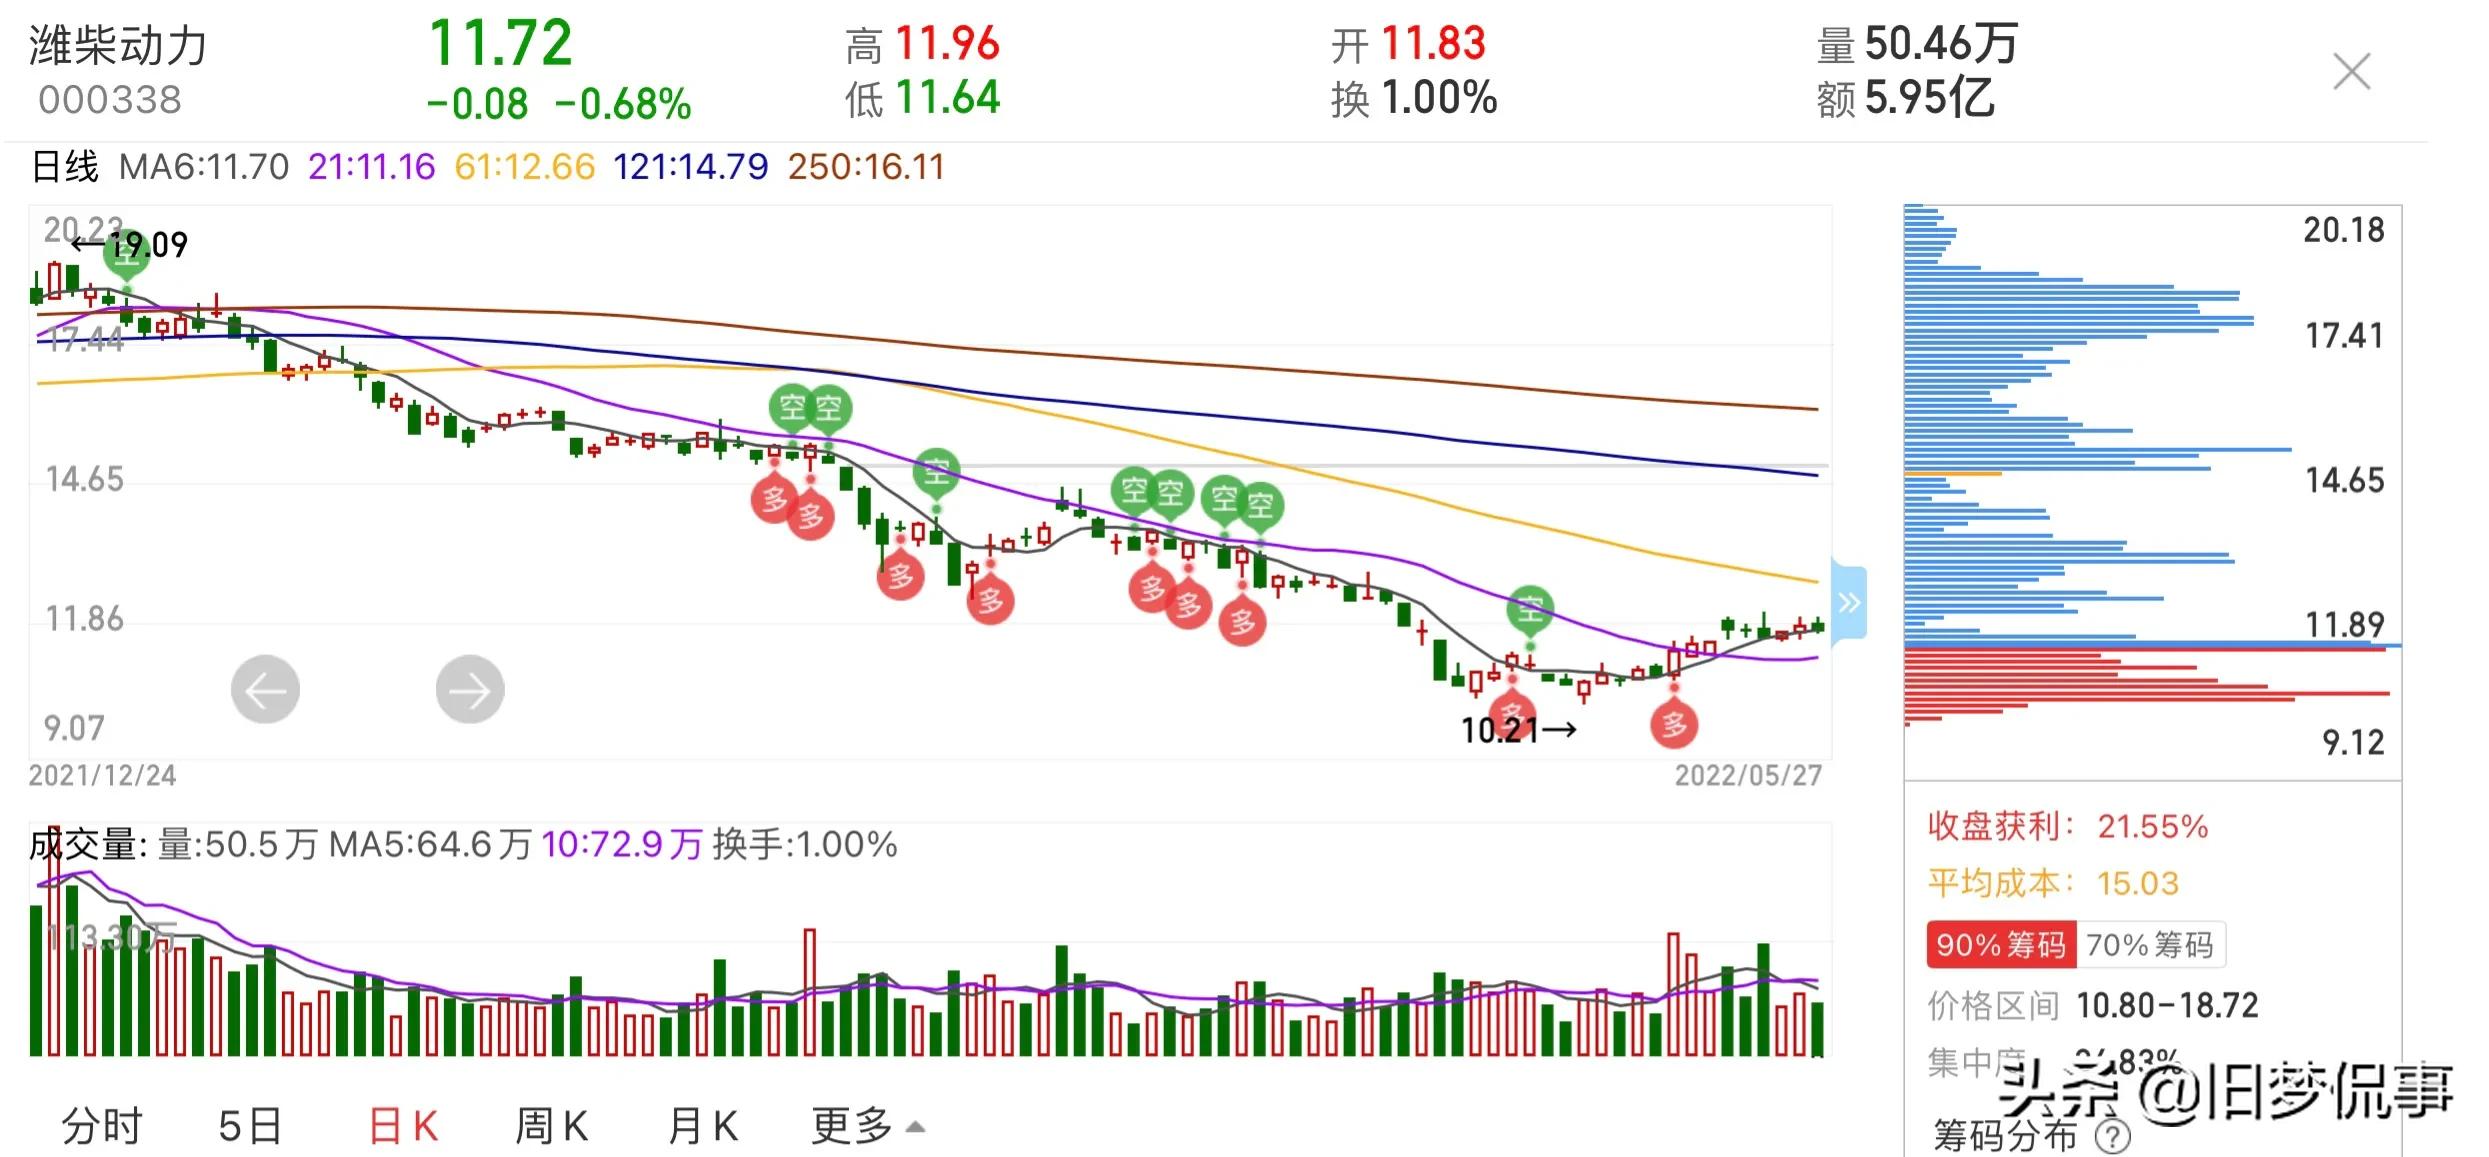
Task: Click the 日线 period label
Action: (65, 167)
